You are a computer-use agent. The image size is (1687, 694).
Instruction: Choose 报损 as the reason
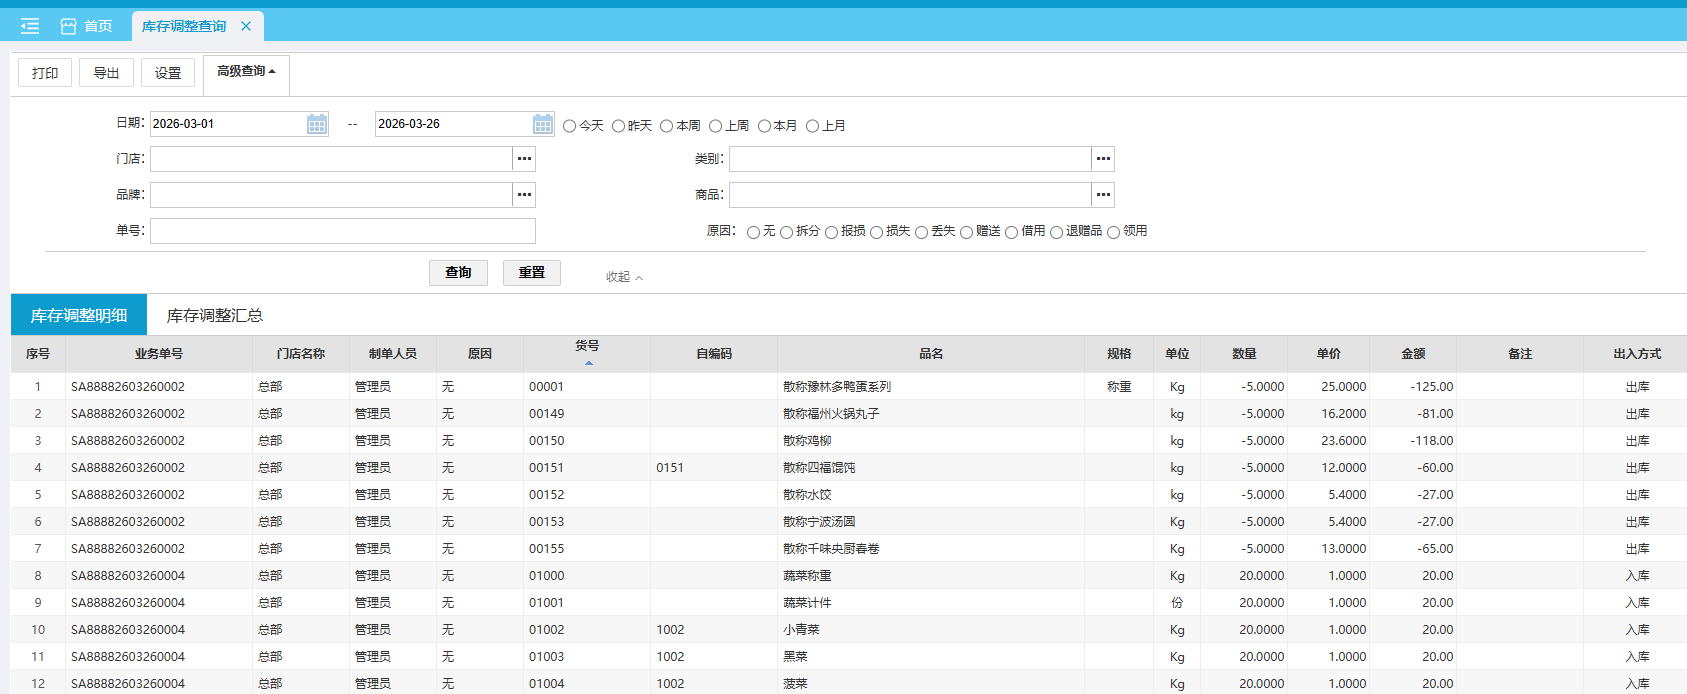(831, 232)
